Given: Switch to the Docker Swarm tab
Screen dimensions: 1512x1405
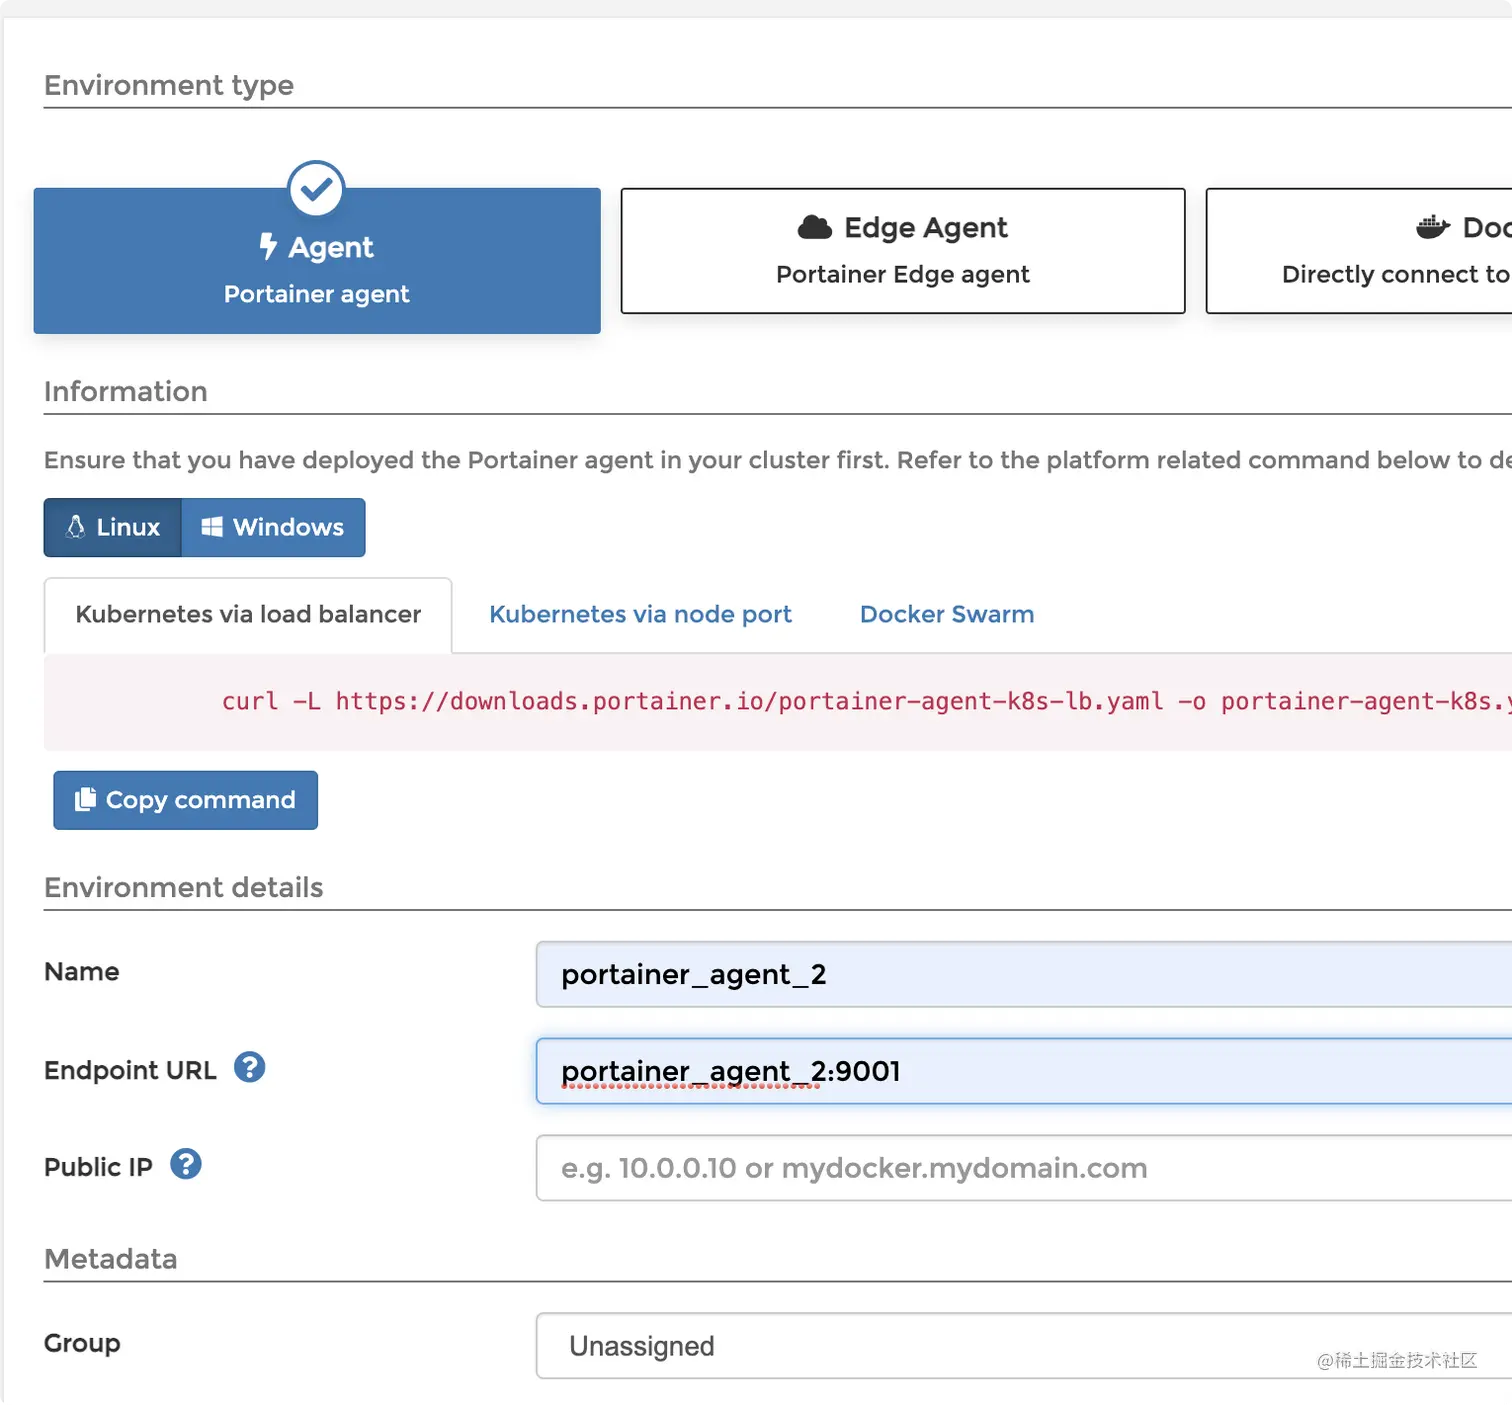Looking at the screenshot, I should point(947,615).
